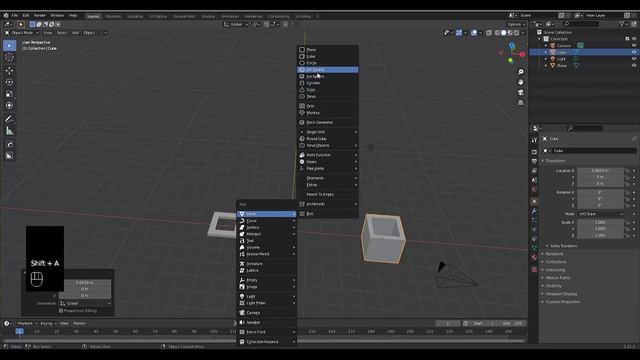Screen dimensions: 640x360
Task: Click the Cube object name field
Action: pos(594,151)
